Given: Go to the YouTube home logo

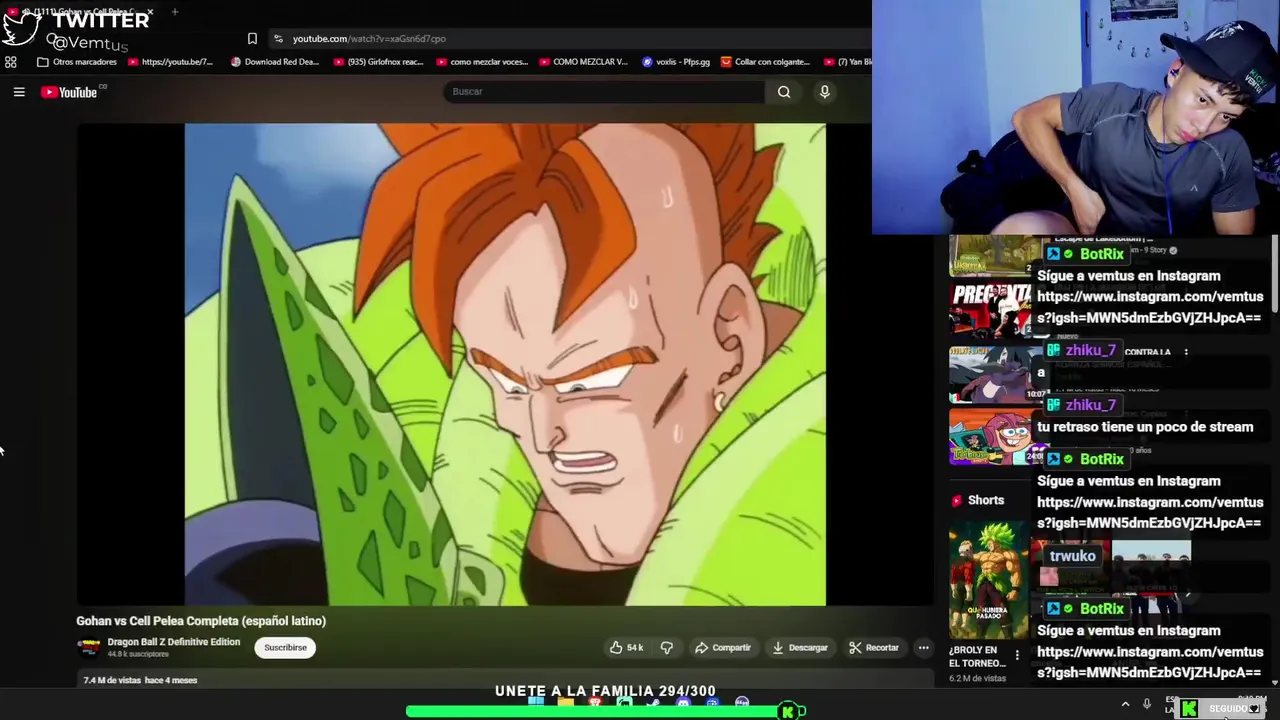Looking at the screenshot, I should (69, 92).
